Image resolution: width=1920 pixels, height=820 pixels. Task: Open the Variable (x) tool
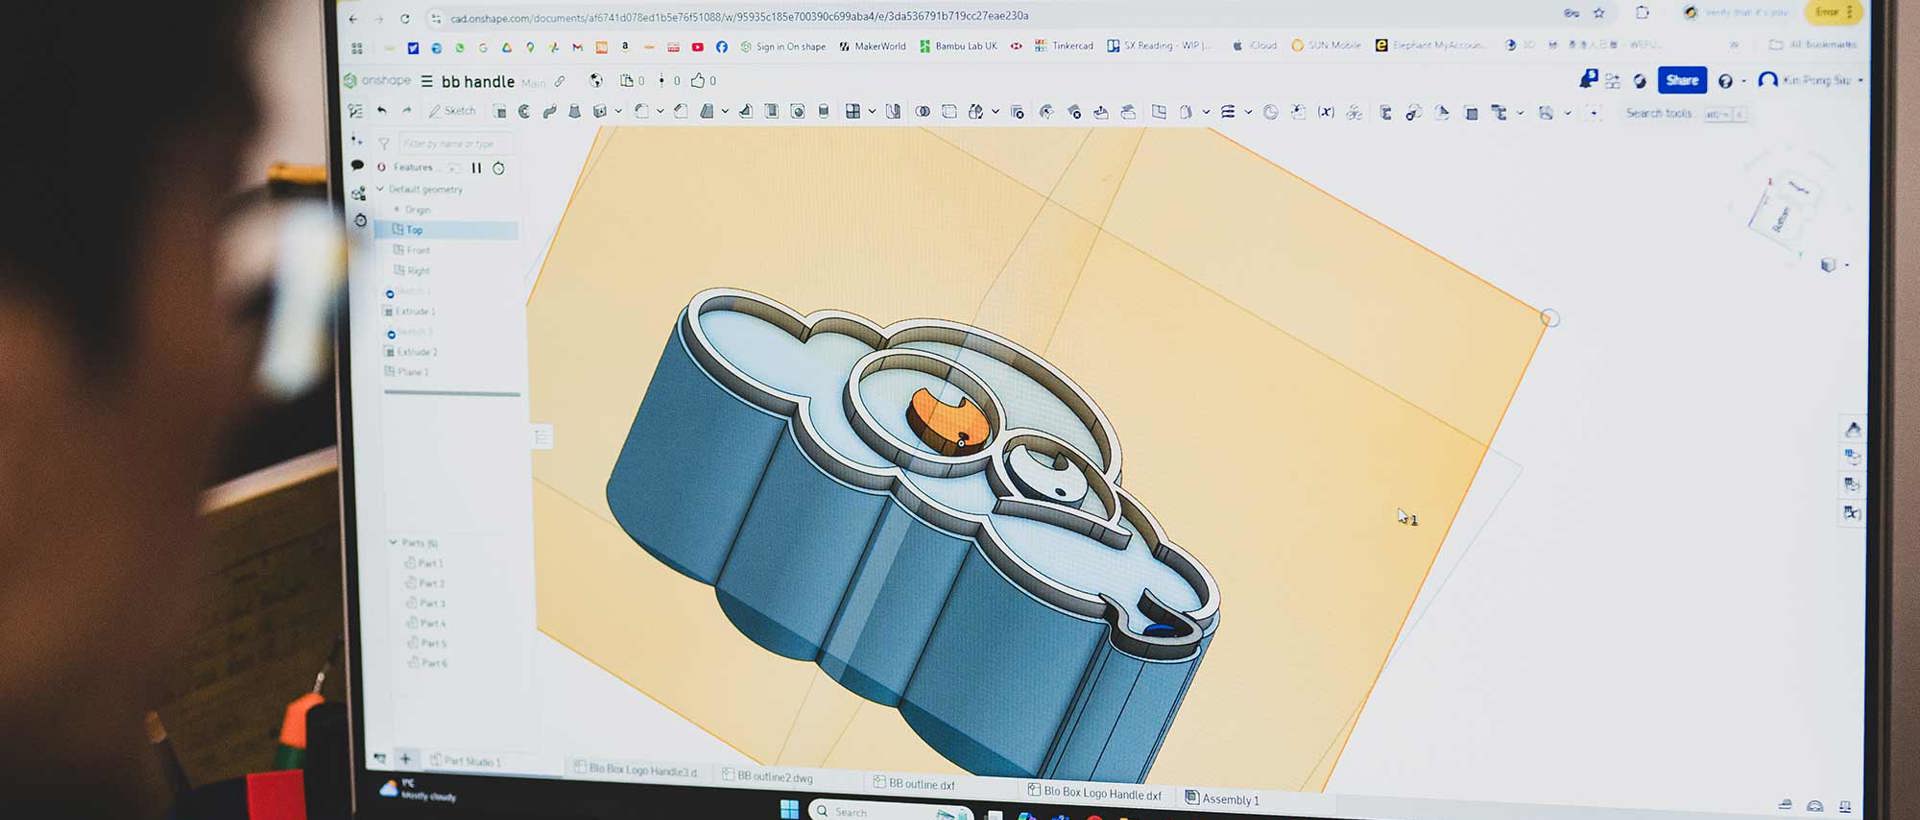[1325, 112]
